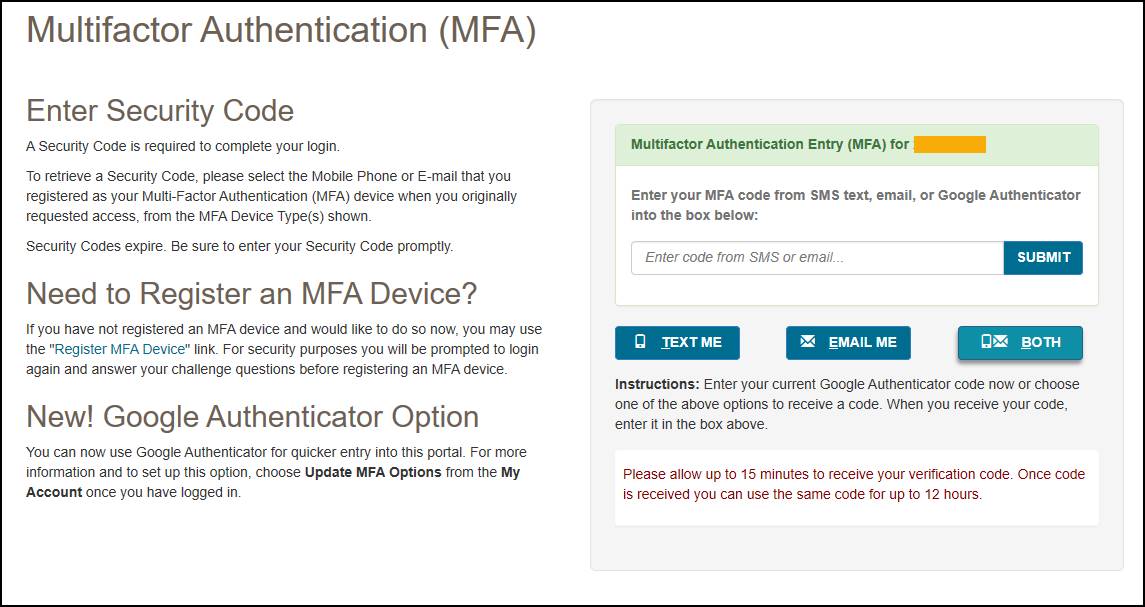Image resolution: width=1145 pixels, height=607 pixels.
Task: Click the orange redacted username block
Action: pyautogui.click(x=950, y=145)
